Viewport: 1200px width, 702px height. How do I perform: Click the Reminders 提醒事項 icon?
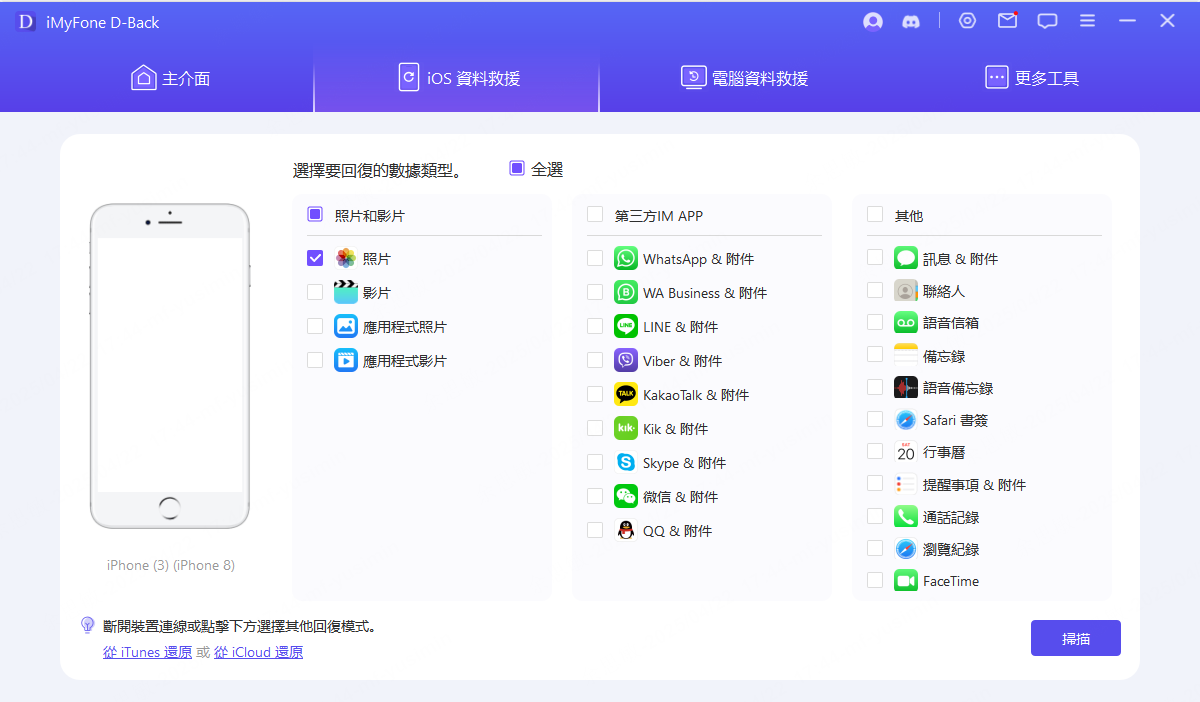click(x=906, y=484)
